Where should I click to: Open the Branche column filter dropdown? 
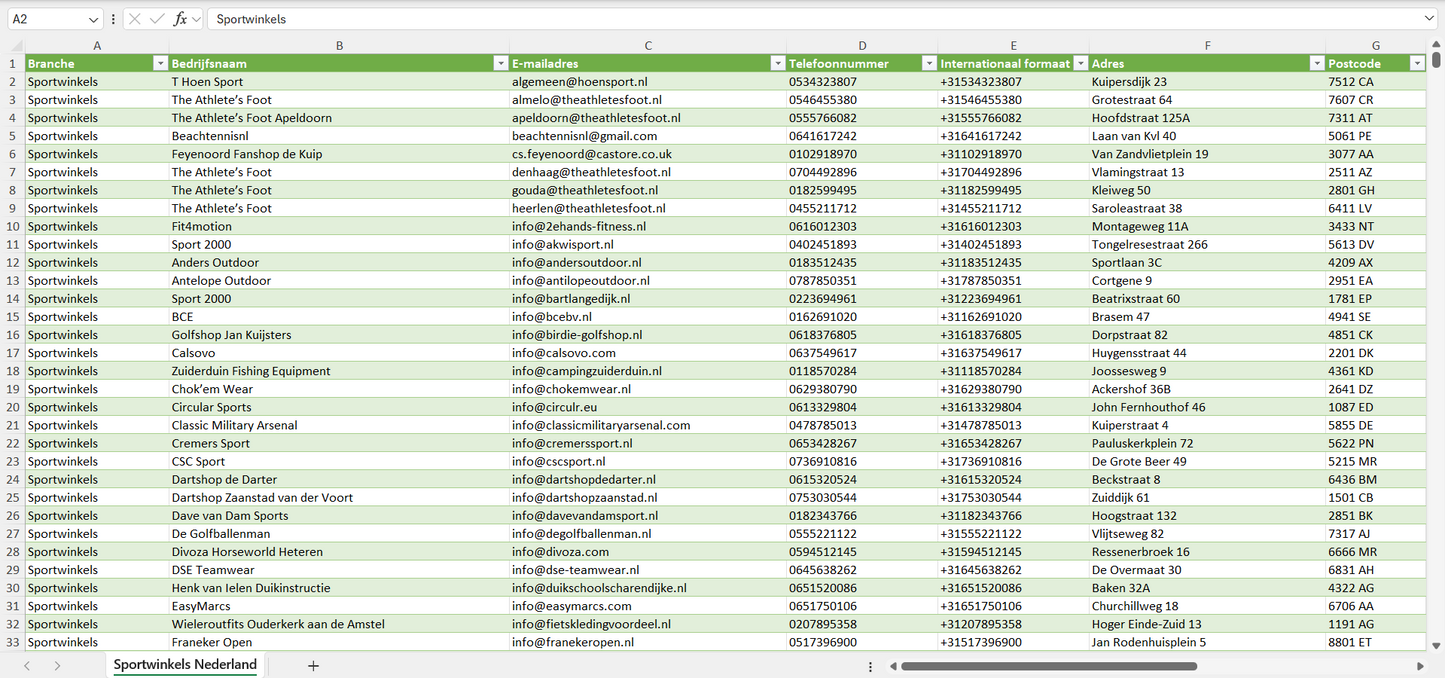(160, 63)
